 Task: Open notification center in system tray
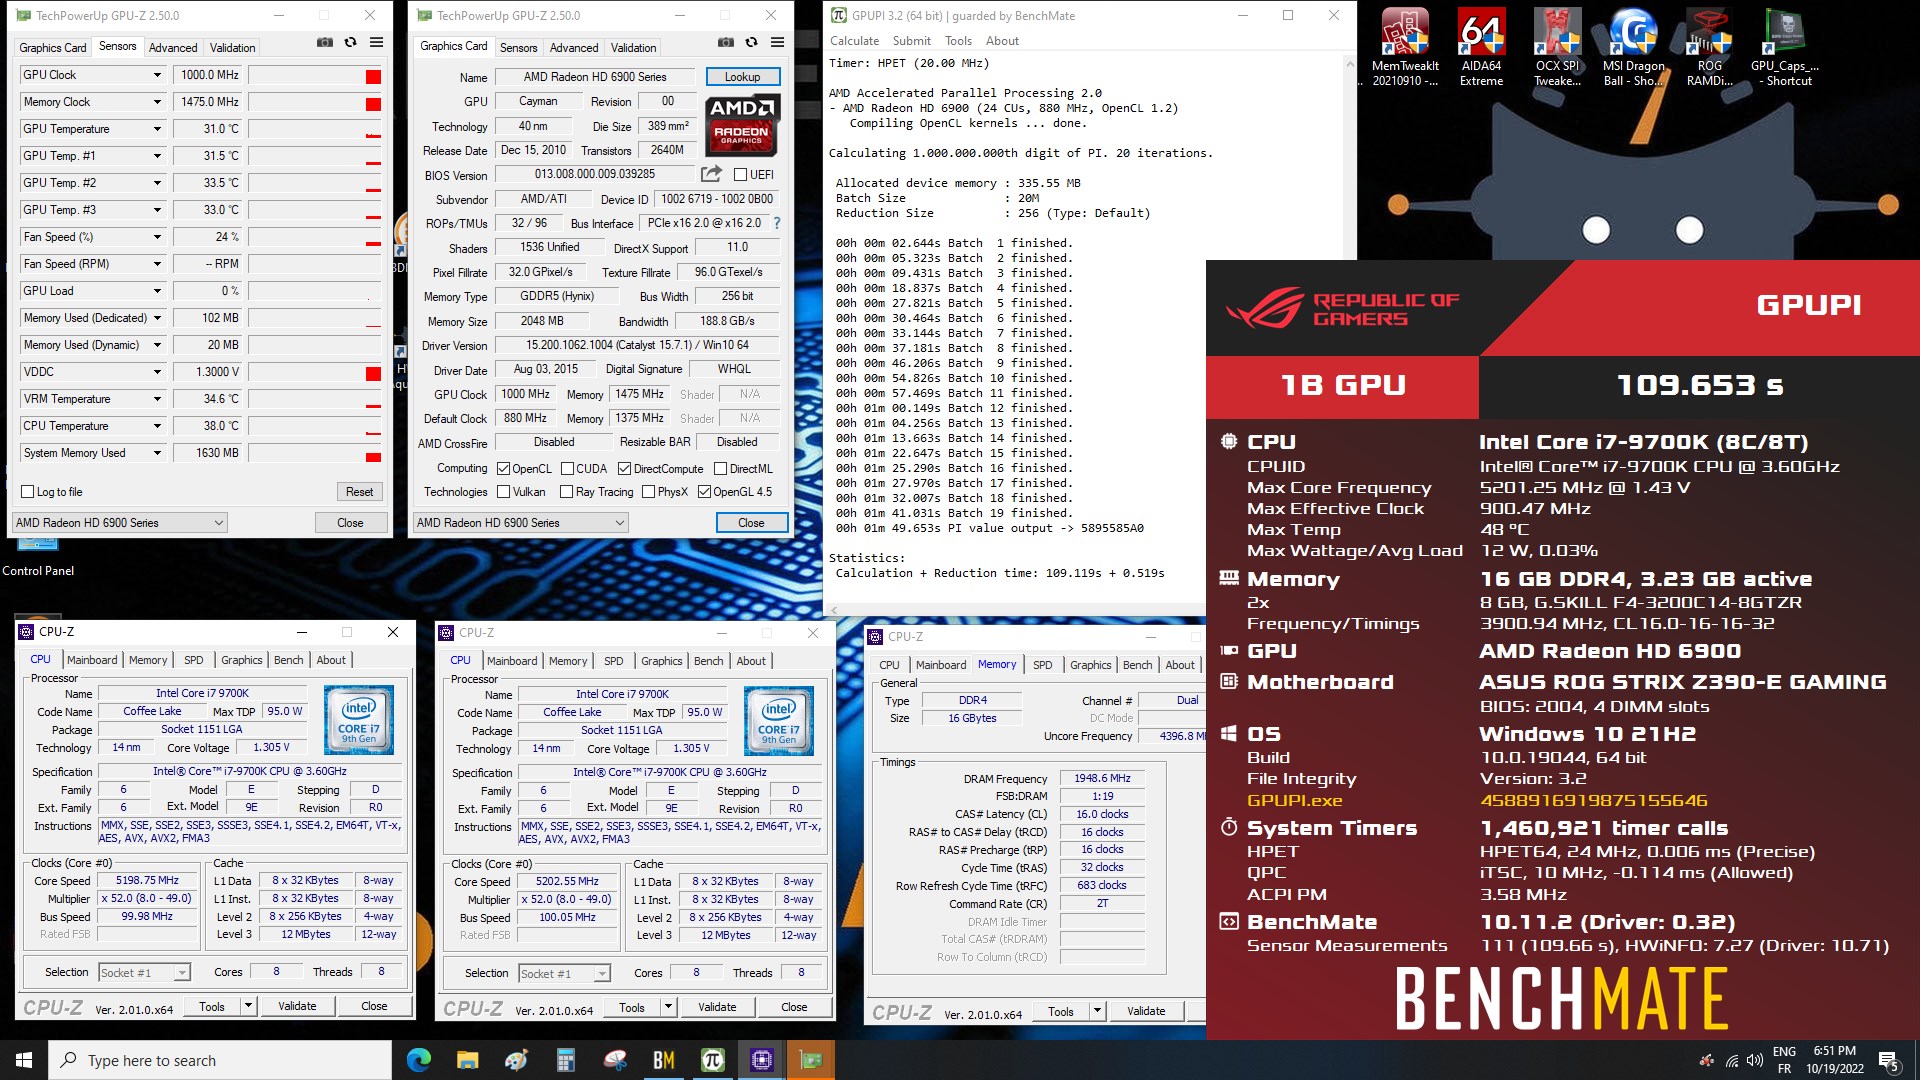1889,1060
